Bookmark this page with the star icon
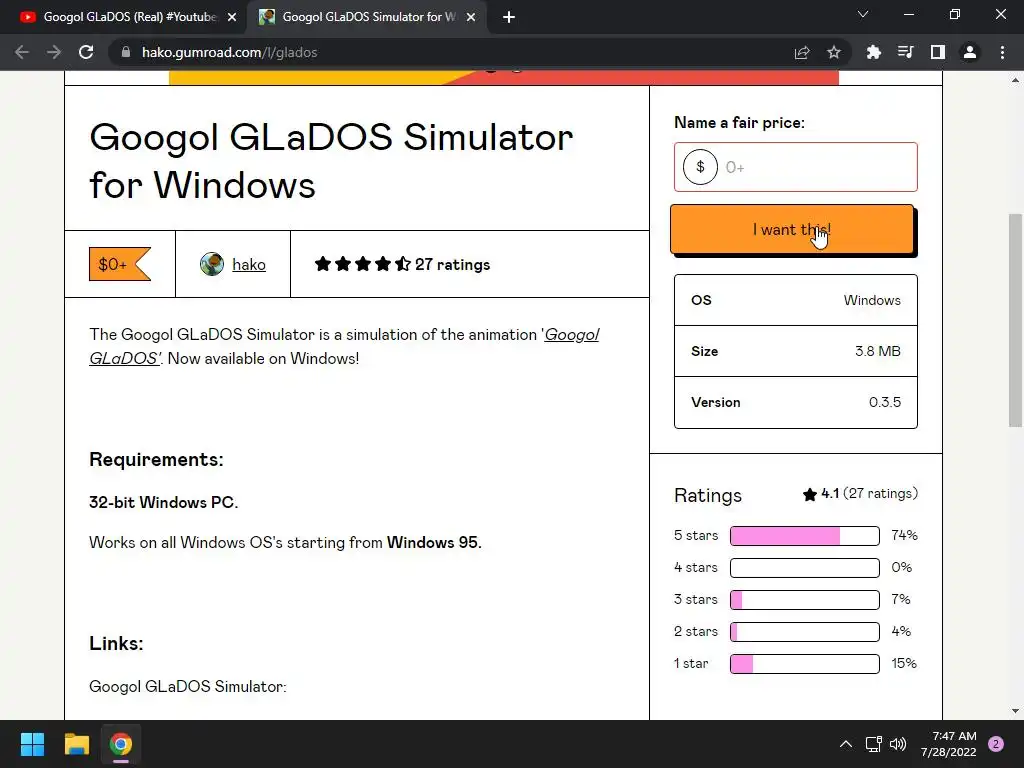 pyautogui.click(x=834, y=52)
